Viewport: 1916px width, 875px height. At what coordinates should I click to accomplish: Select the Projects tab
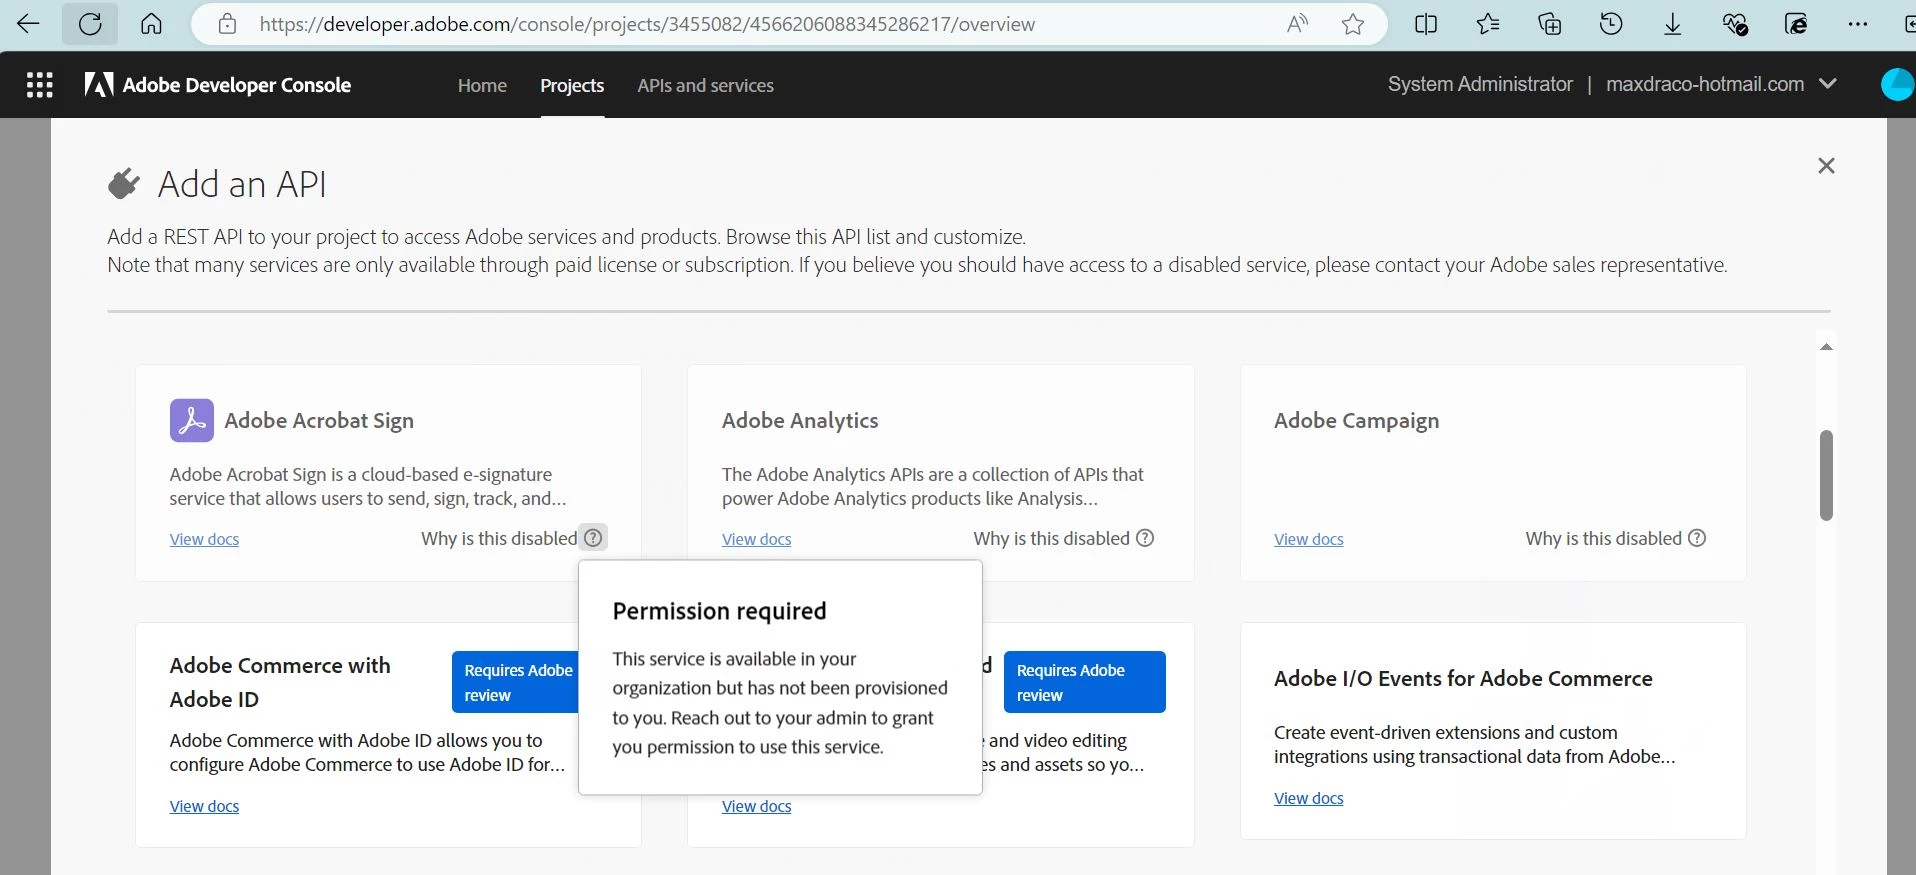572,86
